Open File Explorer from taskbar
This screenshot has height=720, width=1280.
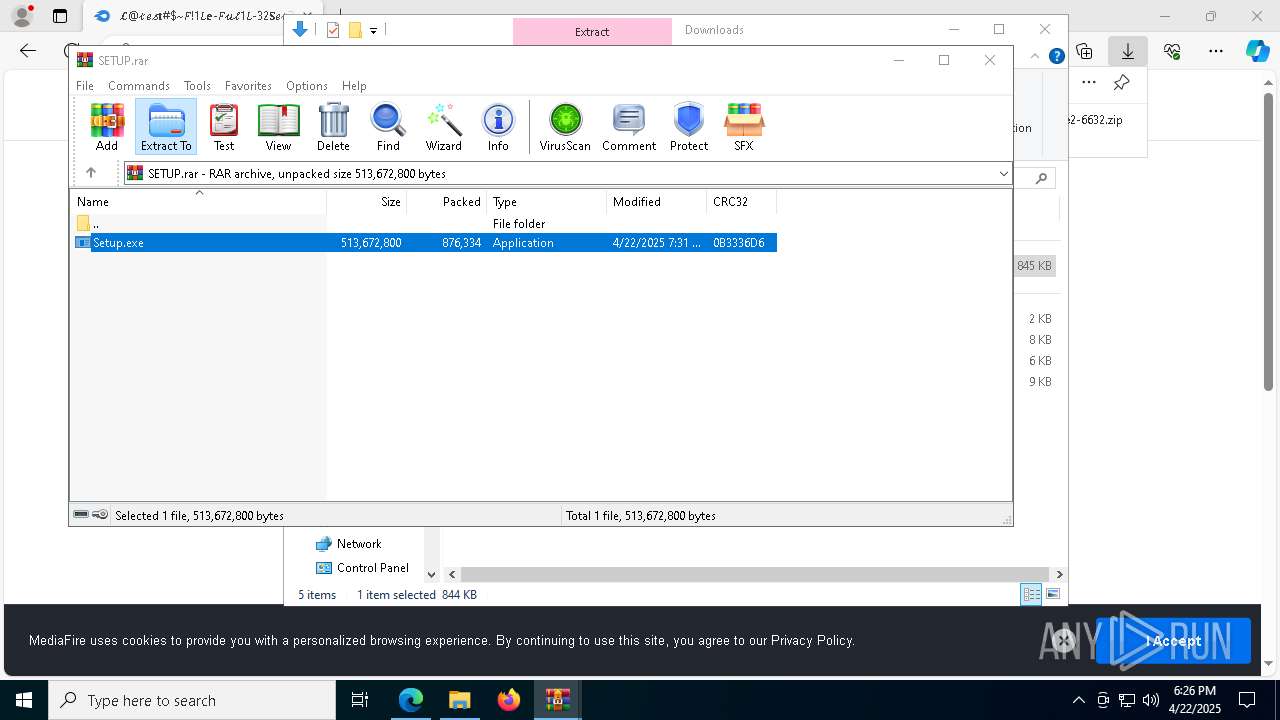click(459, 700)
